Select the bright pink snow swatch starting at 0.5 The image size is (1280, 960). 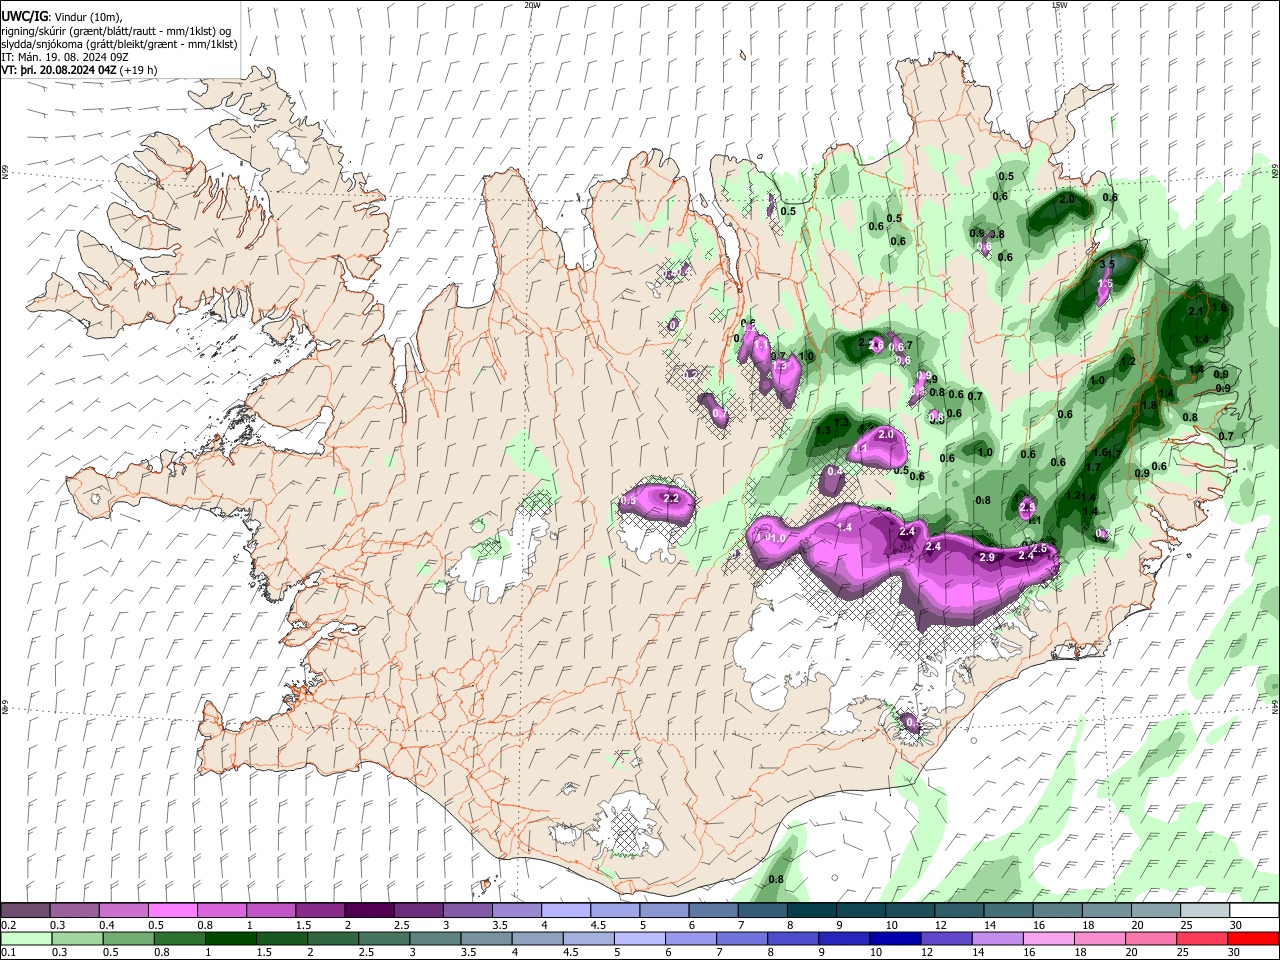pyautogui.click(x=172, y=910)
